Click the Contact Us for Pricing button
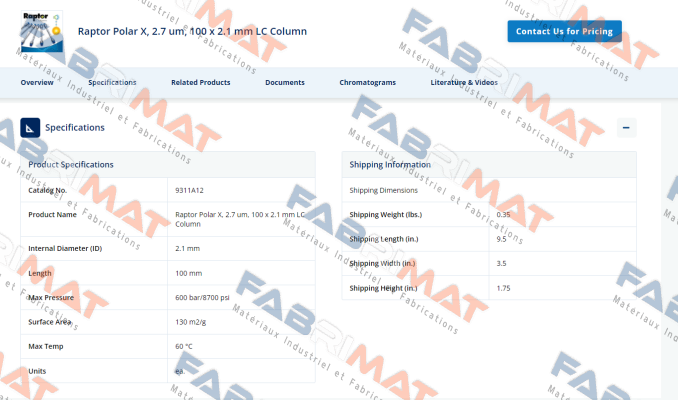The height and width of the screenshot is (400, 678). [x=564, y=31]
